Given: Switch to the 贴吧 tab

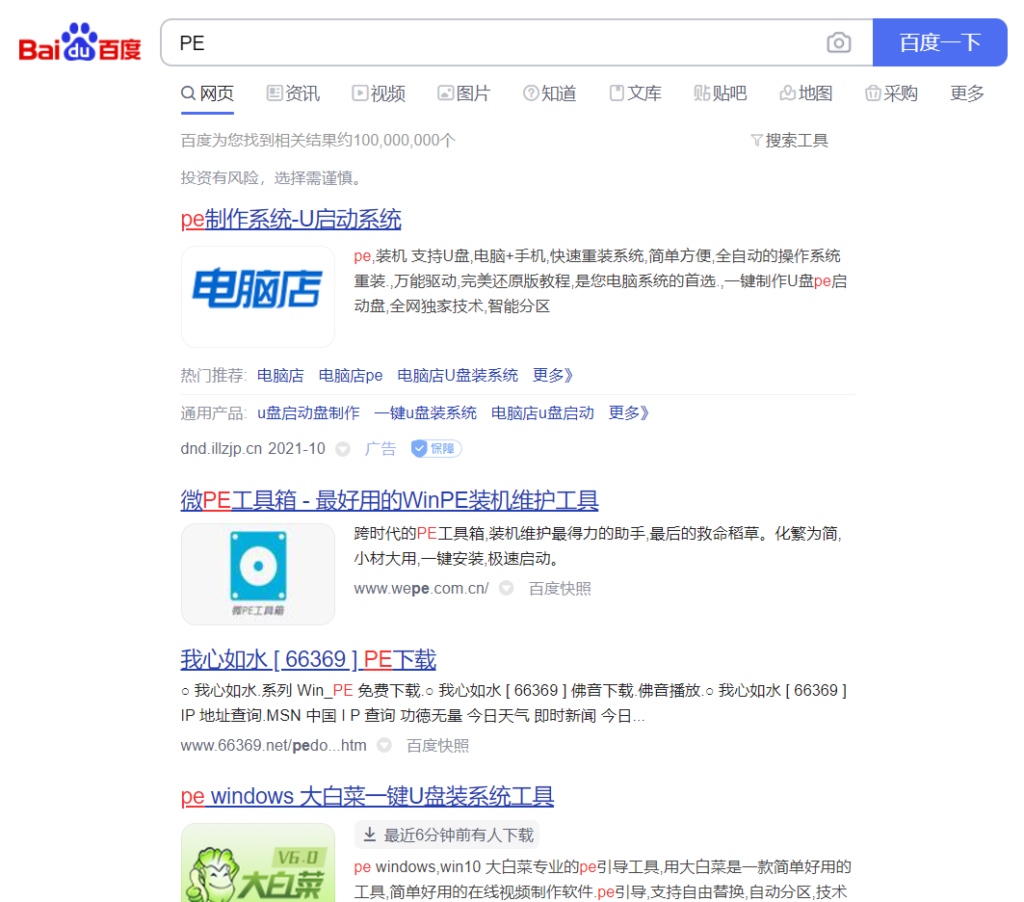Looking at the screenshot, I should pos(720,93).
